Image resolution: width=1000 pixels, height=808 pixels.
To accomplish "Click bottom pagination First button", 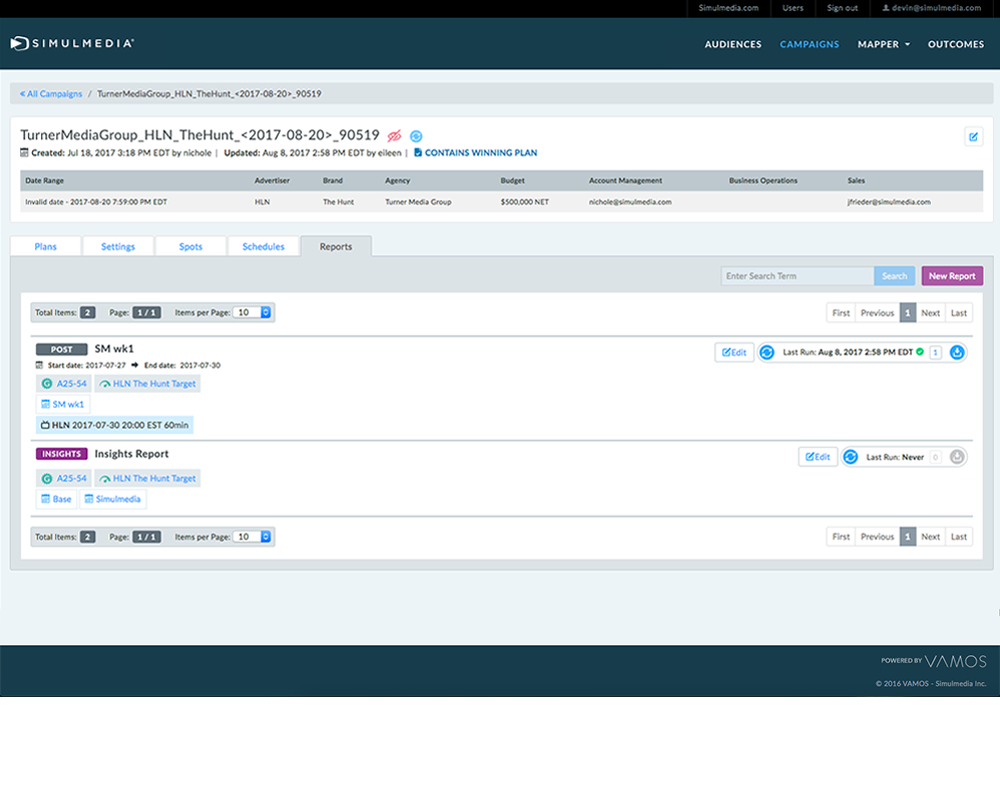I will 841,536.
